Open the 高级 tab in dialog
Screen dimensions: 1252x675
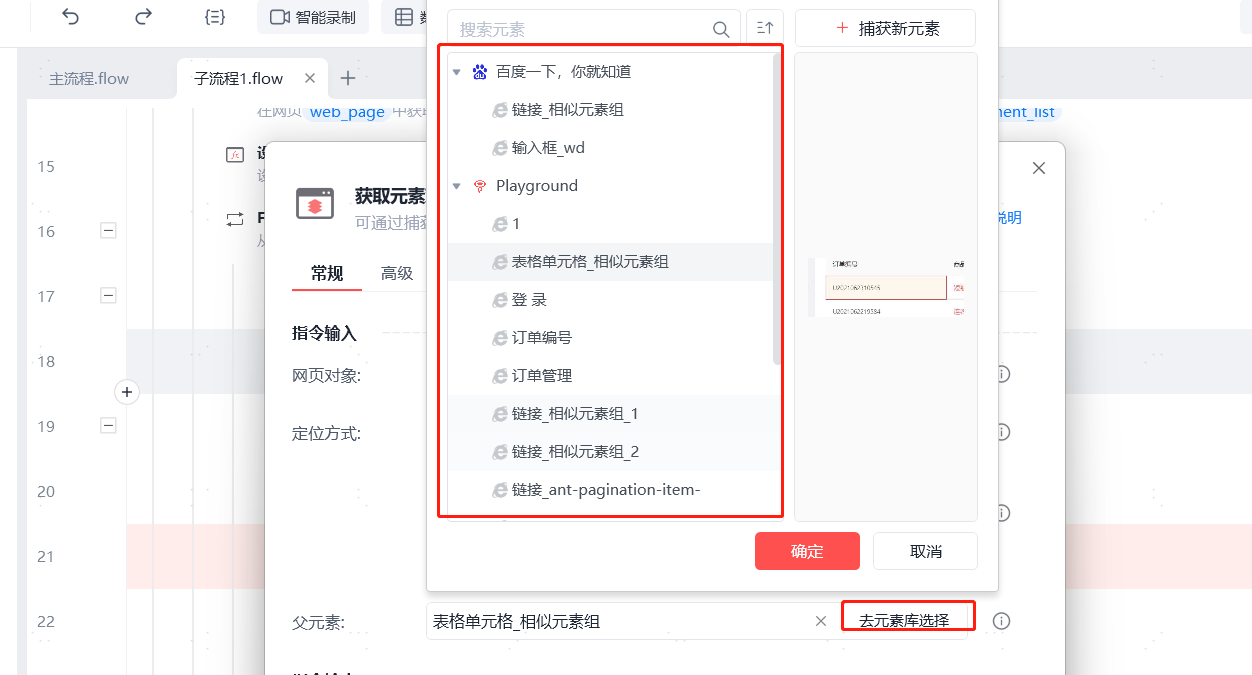pos(397,273)
